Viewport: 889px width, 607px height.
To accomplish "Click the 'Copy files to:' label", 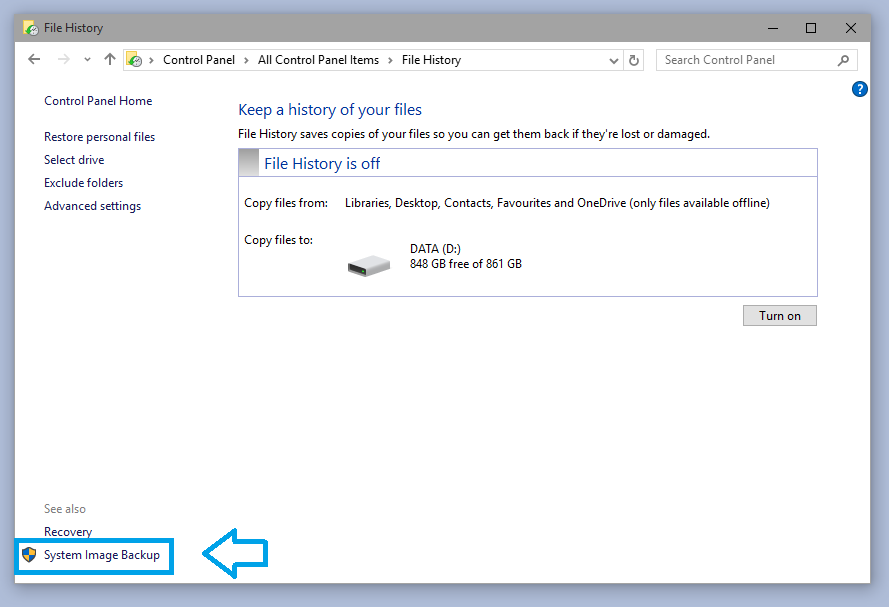I will click(x=278, y=240).
